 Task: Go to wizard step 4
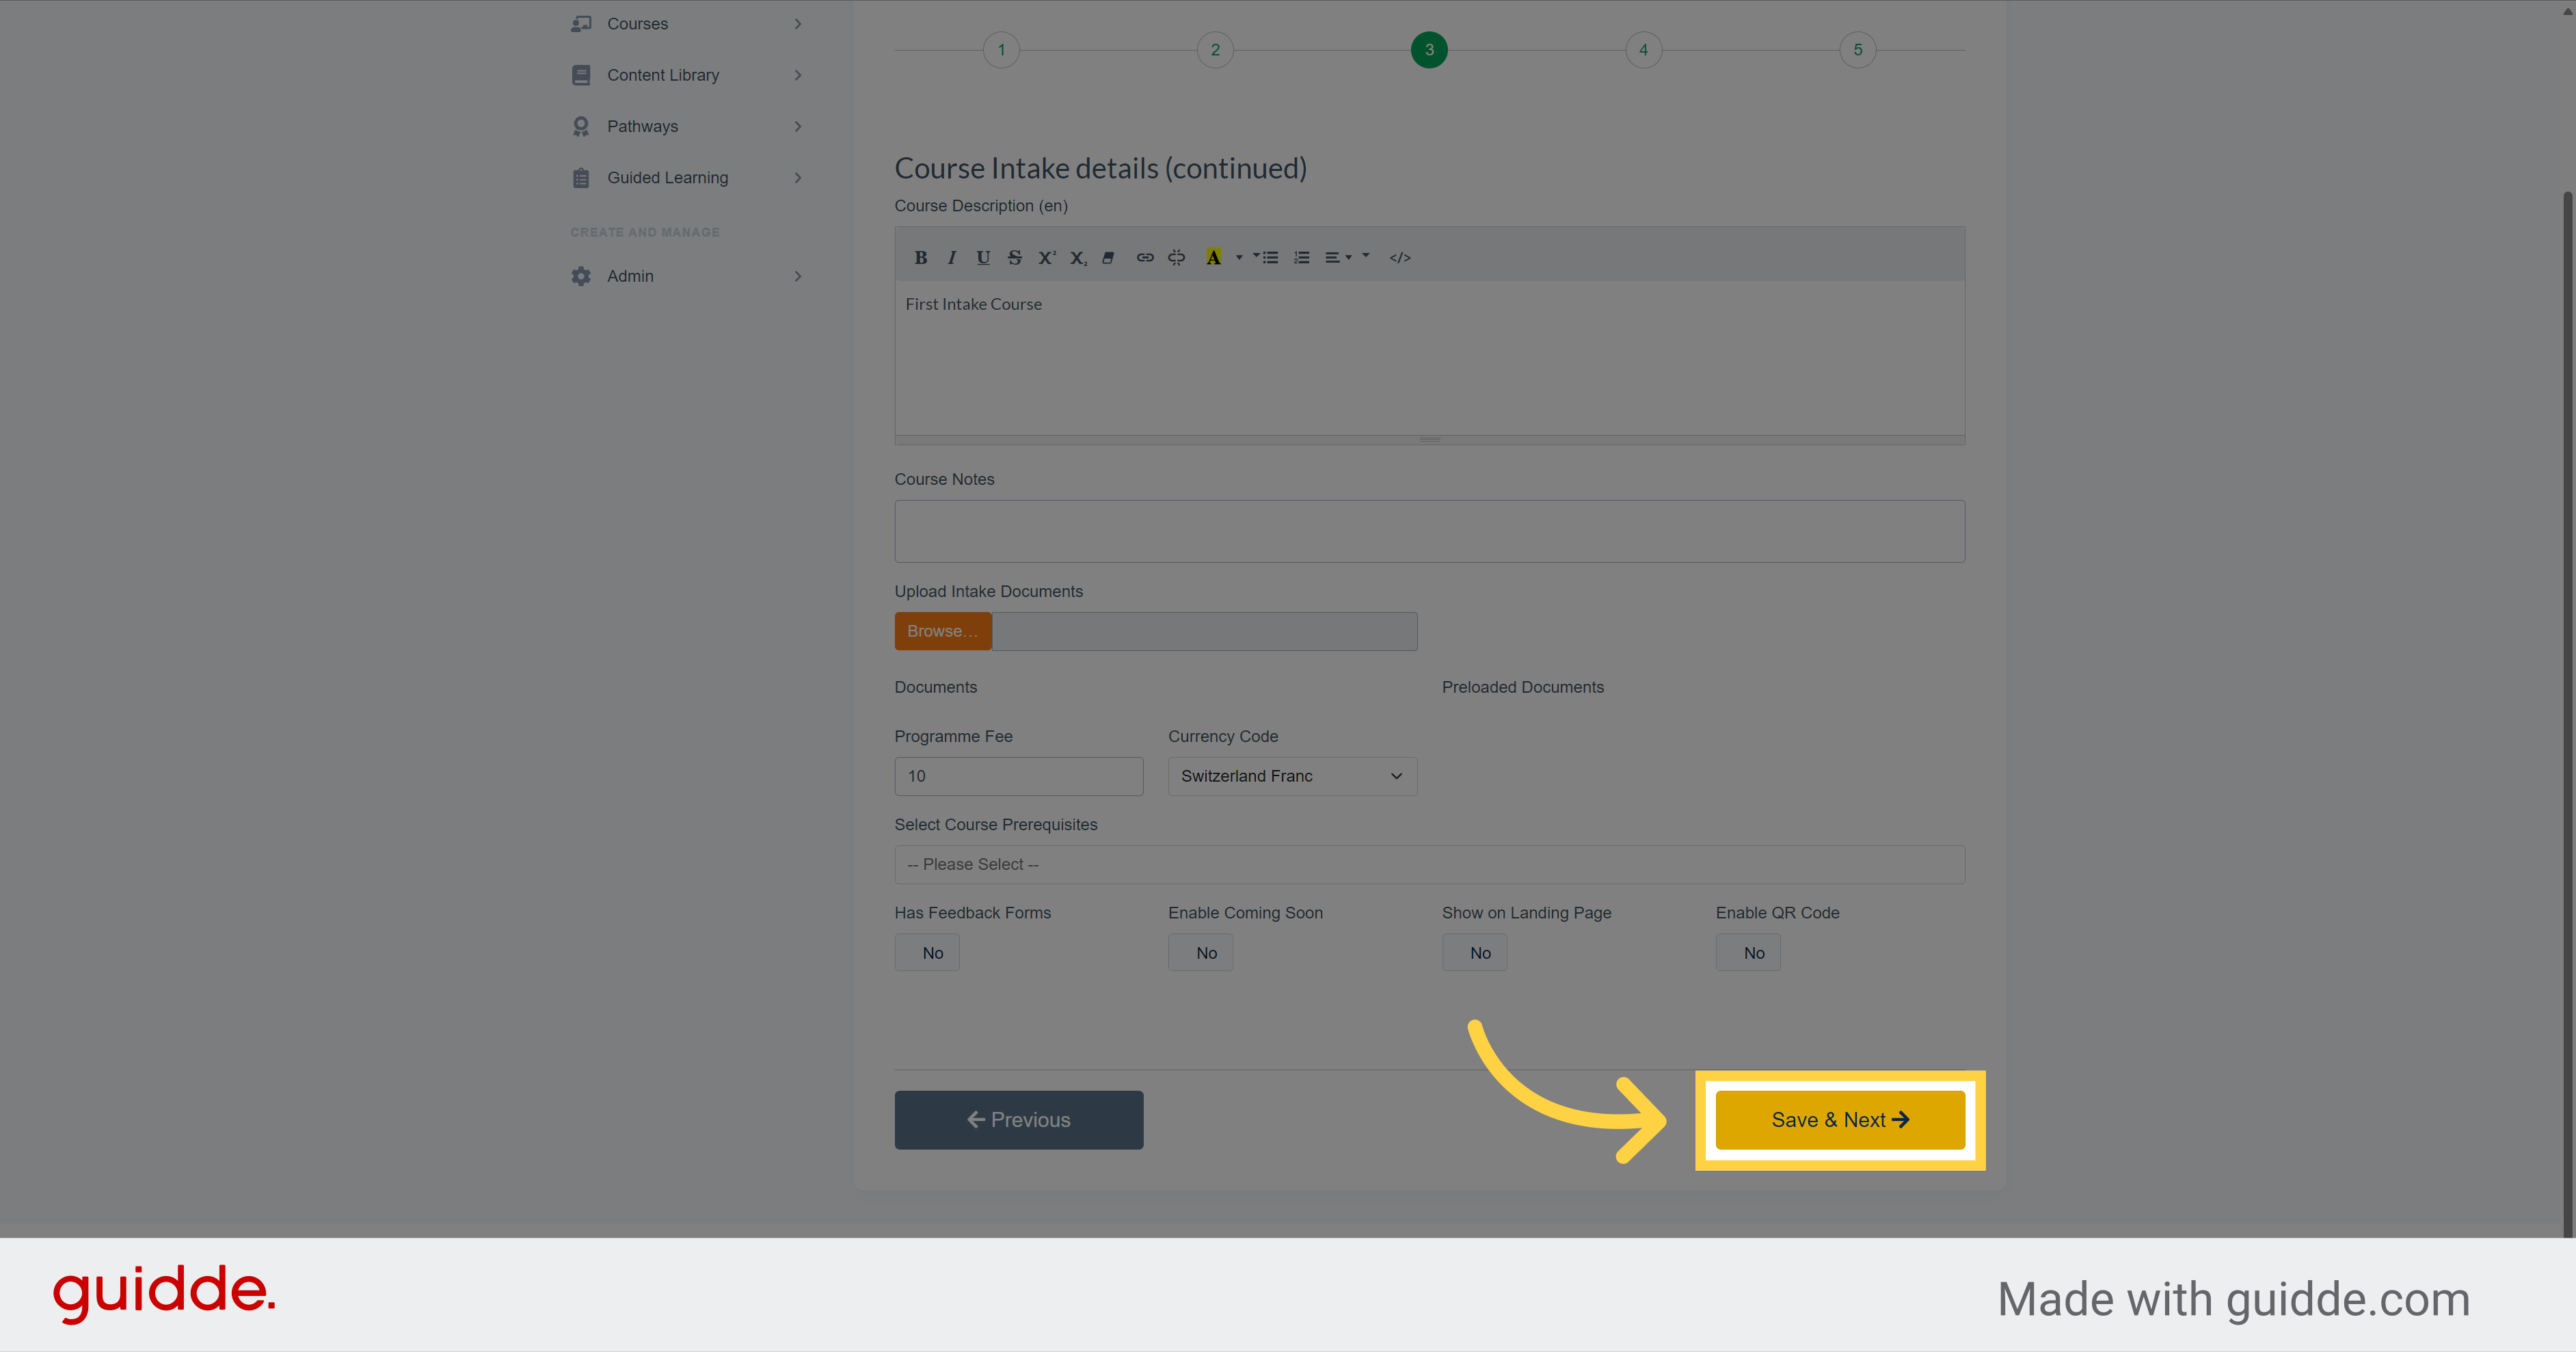(x=1643, y=50)
